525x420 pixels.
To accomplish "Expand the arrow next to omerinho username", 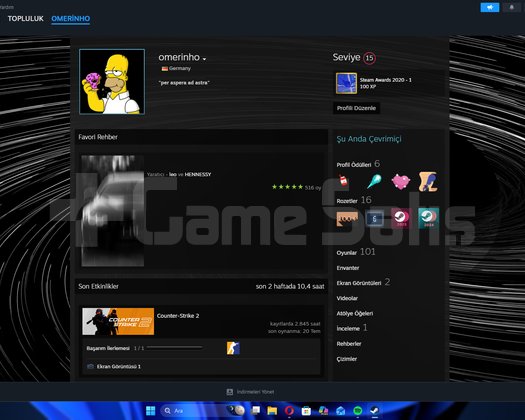I will (204, 59).
